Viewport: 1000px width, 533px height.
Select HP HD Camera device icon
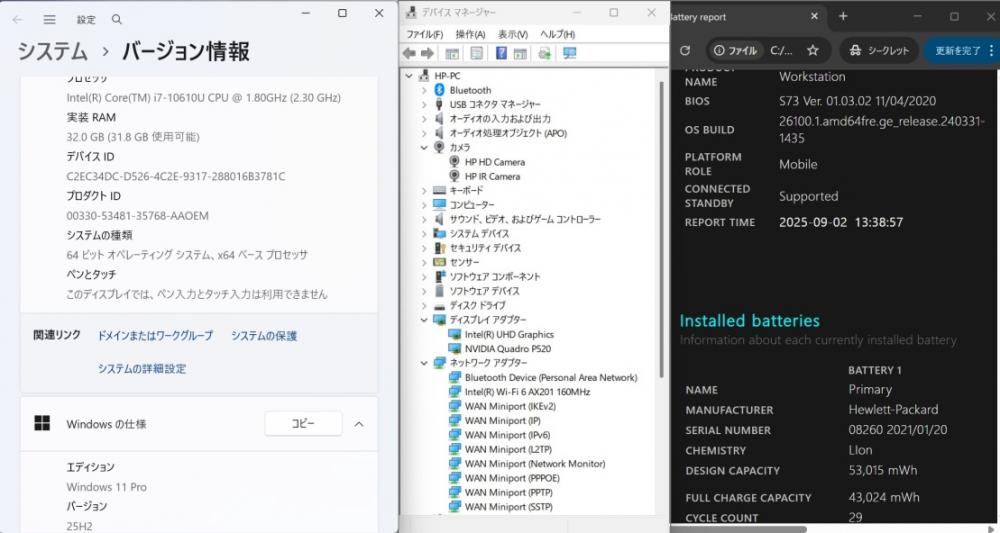tap(455, 162)
